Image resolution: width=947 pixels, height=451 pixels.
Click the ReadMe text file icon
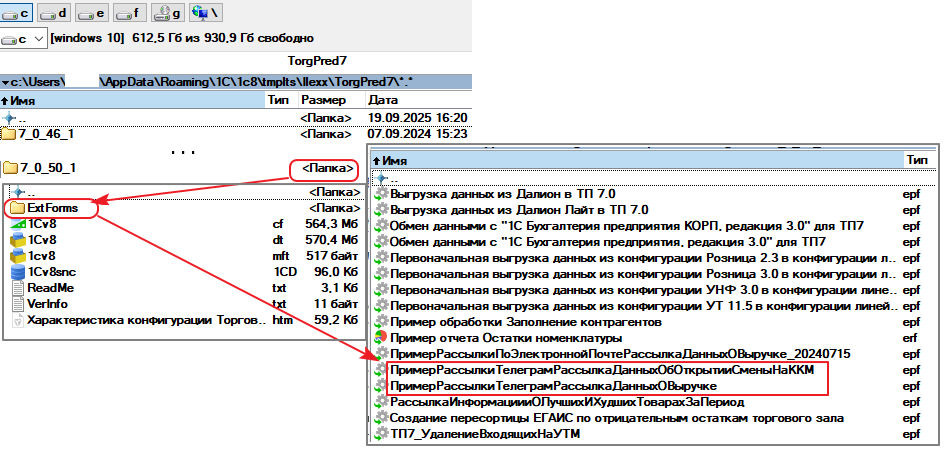[17, 288]
